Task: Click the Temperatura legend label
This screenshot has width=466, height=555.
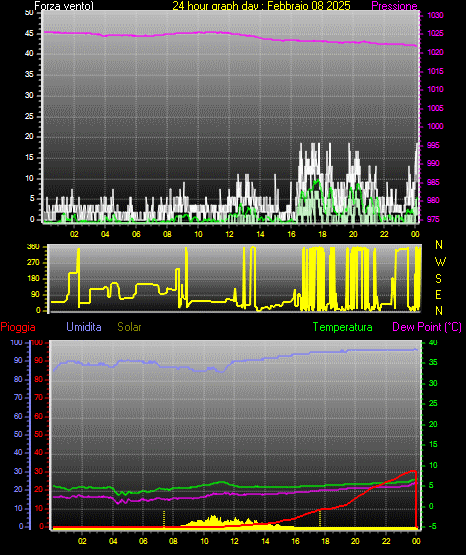Action: [x=343, y=327]
